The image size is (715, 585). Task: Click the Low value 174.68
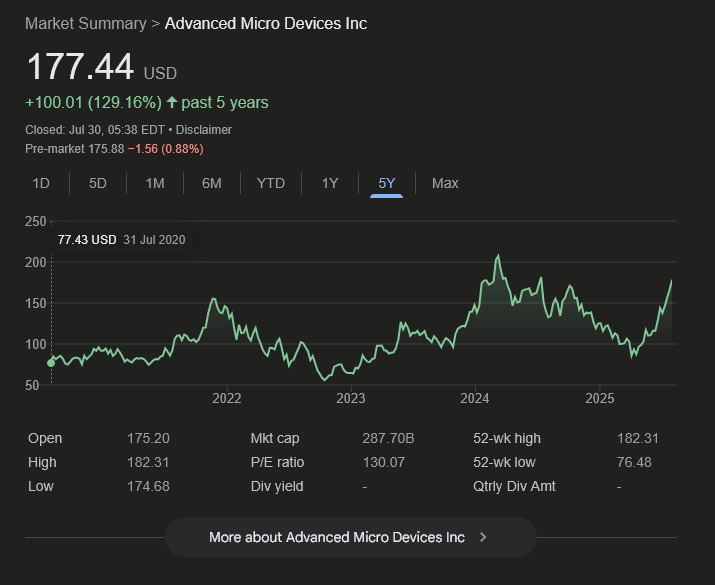pos(148,487)
